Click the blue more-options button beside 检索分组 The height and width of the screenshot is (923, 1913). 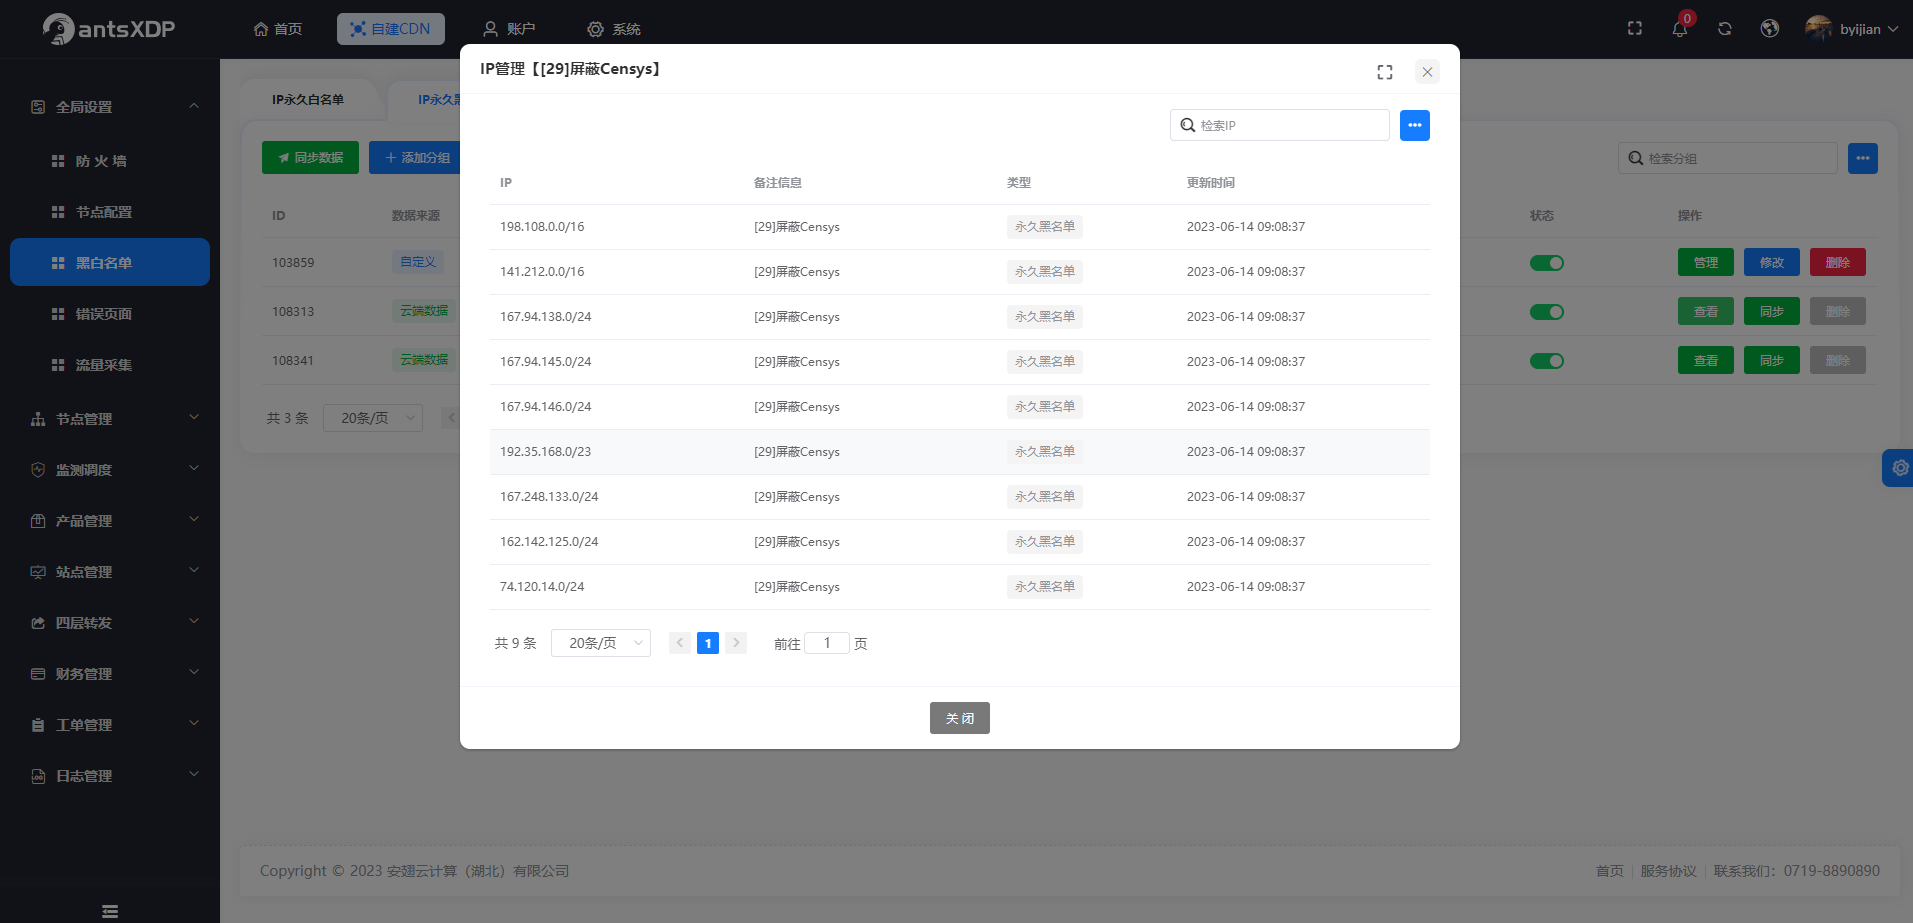coord(1863,158)
